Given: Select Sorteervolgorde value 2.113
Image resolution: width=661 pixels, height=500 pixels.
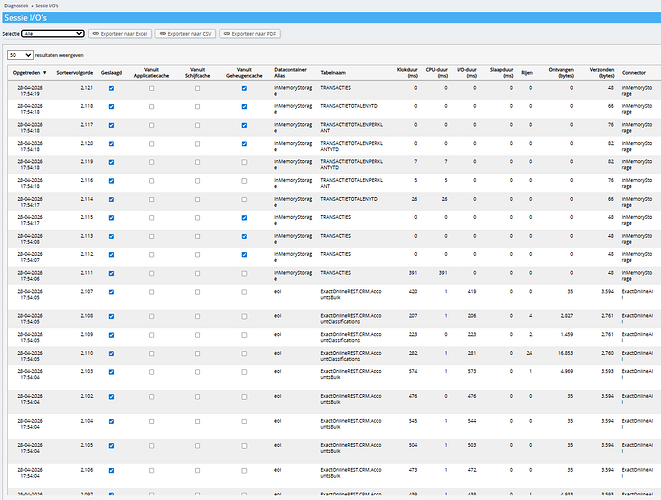Looking at the screenshot, I should [x=86, y=236].
